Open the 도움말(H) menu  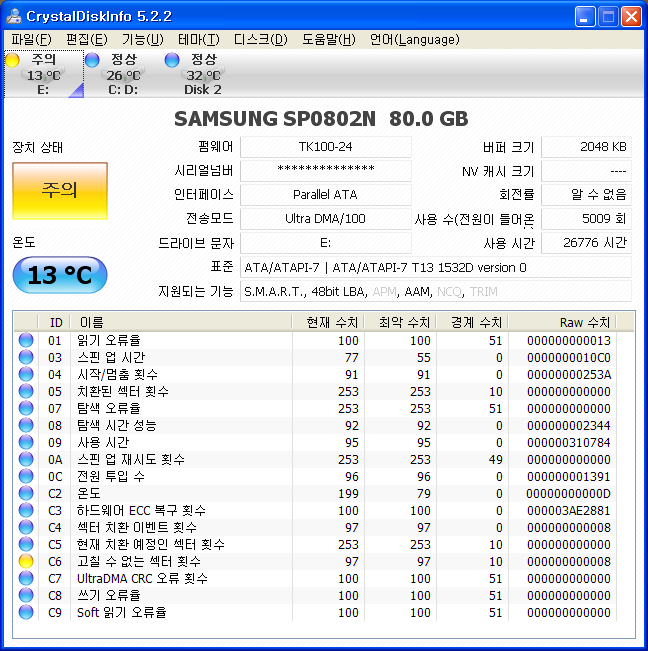tap(328, 39)
